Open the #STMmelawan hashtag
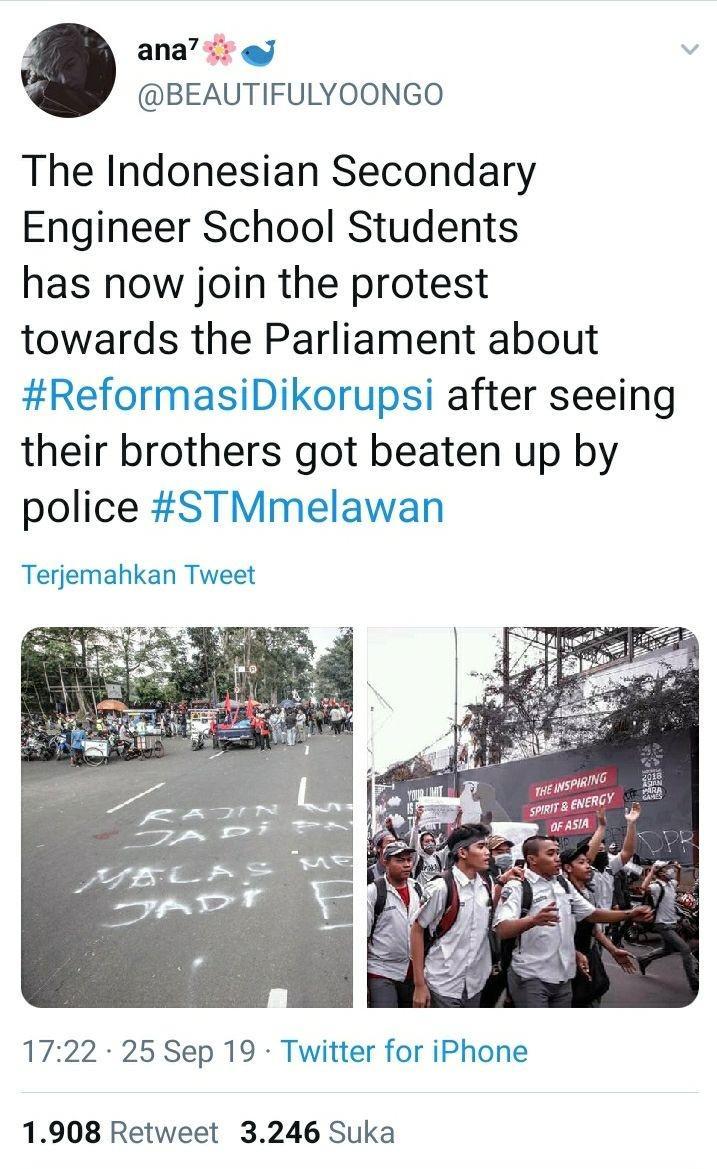The width and height of the screenshot is (717, 1169). pyautogui.click(x=297, y=507)
